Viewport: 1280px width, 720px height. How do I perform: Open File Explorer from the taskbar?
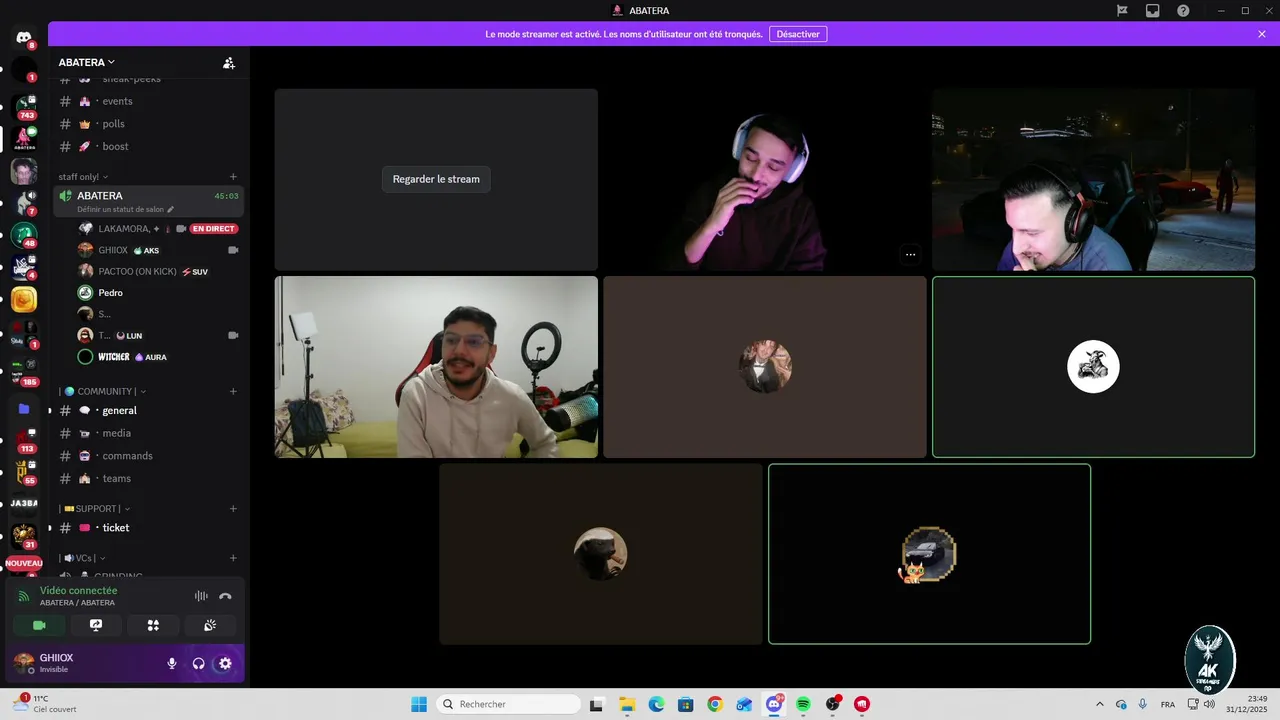(x=626, y=704)
